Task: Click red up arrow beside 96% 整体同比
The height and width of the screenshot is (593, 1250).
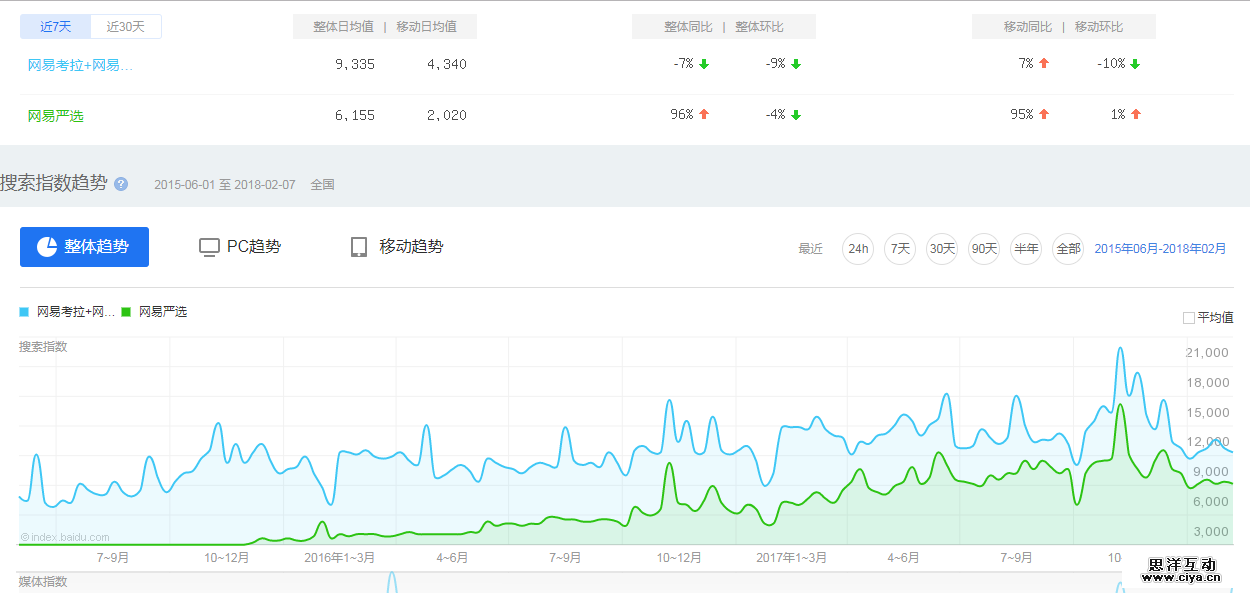Action: pos(704,115)
